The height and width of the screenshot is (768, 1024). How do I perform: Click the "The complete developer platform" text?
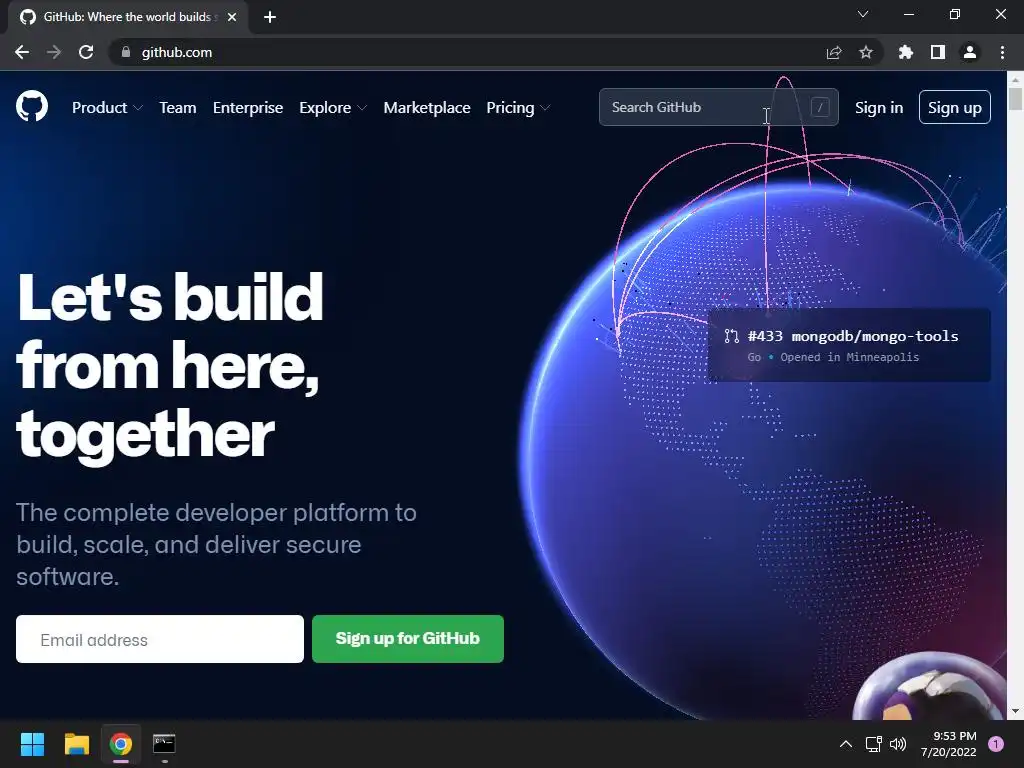point(216,545)
